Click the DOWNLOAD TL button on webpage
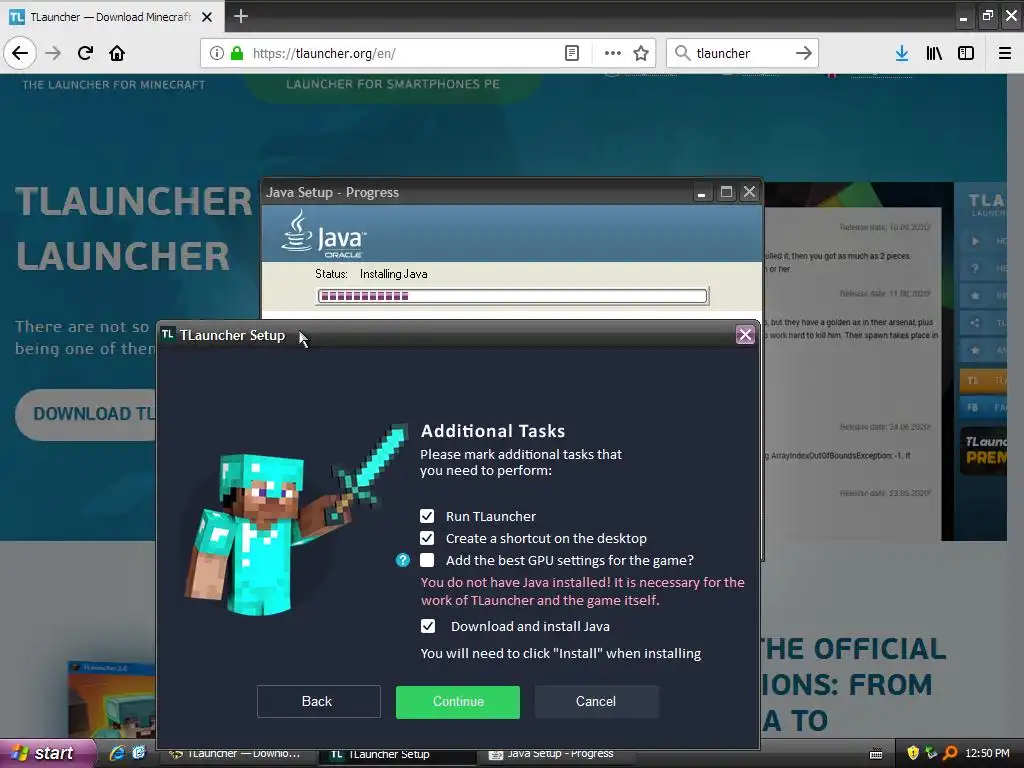The height and width of the screenshot is (768, 1024). click(x=86, y=414)
